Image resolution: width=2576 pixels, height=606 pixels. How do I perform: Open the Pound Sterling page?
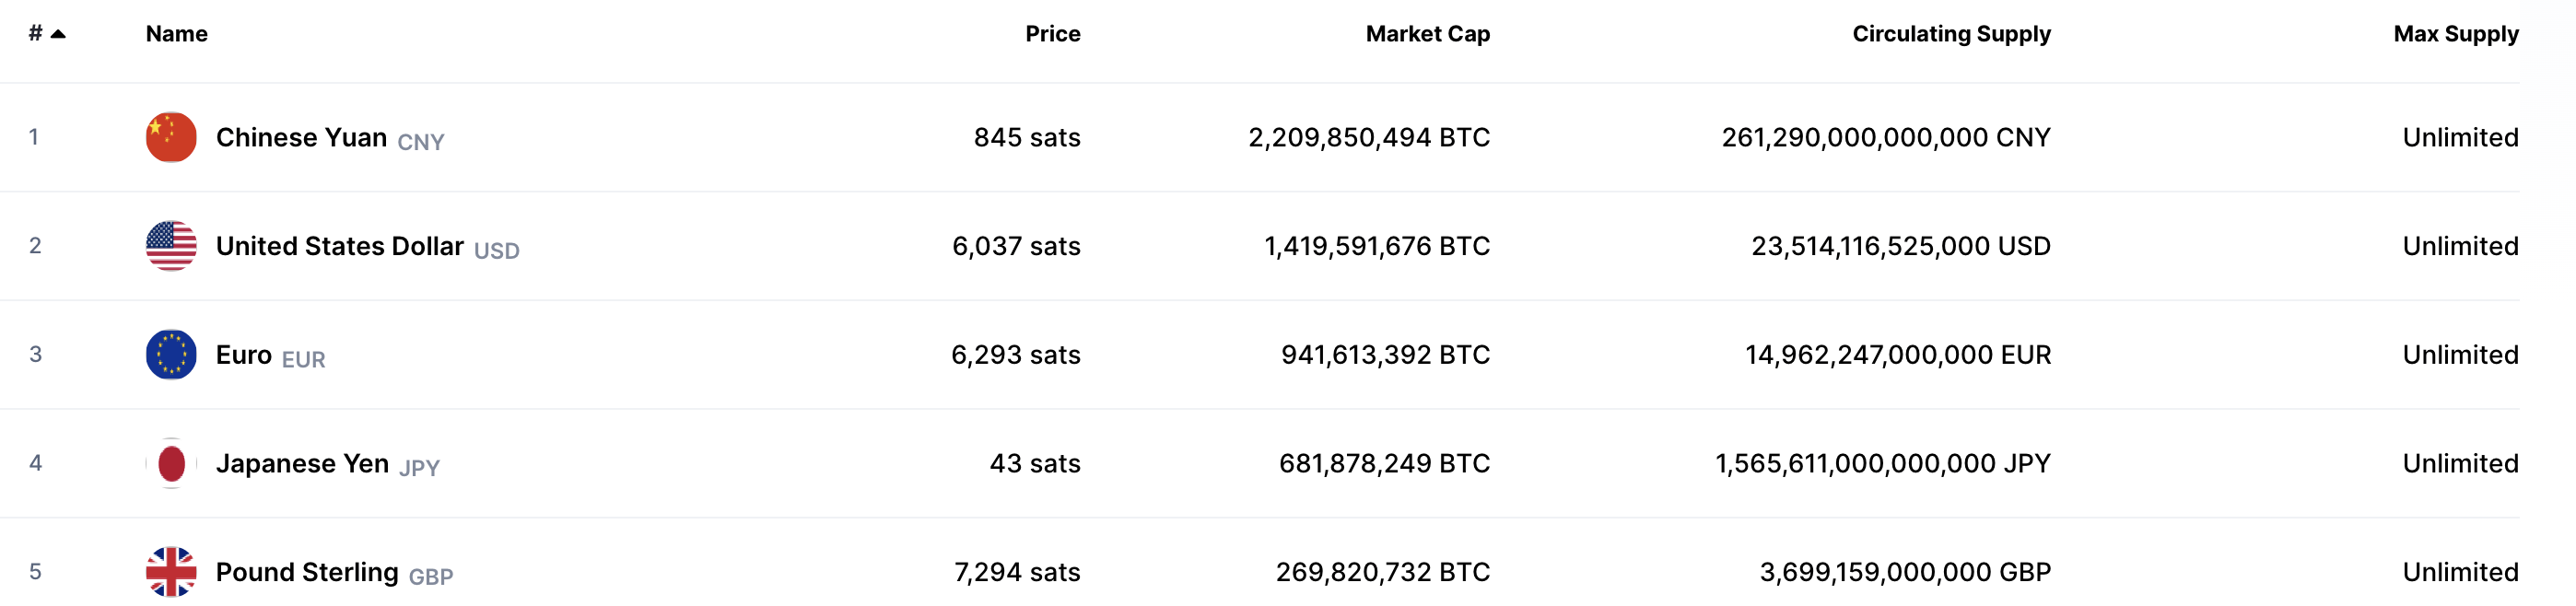[x=307, y=572]
